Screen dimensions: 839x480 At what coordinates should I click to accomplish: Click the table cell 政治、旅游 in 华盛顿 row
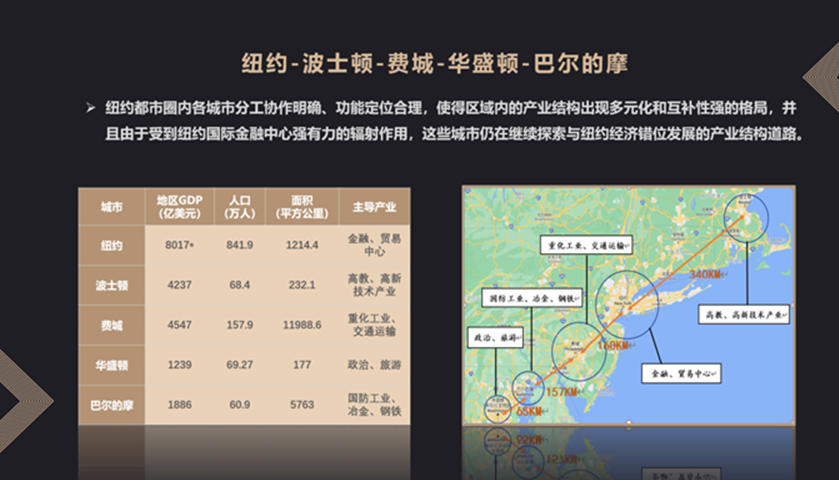pos(375,365)
